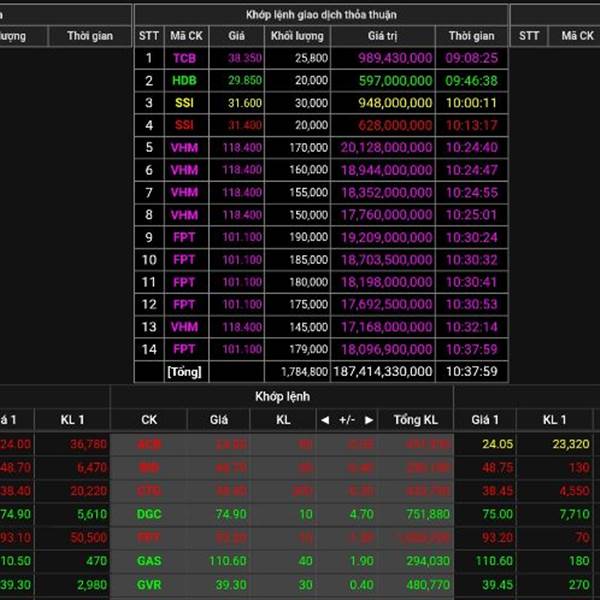Click GAS total volume 294,030

tap(428, 561)
